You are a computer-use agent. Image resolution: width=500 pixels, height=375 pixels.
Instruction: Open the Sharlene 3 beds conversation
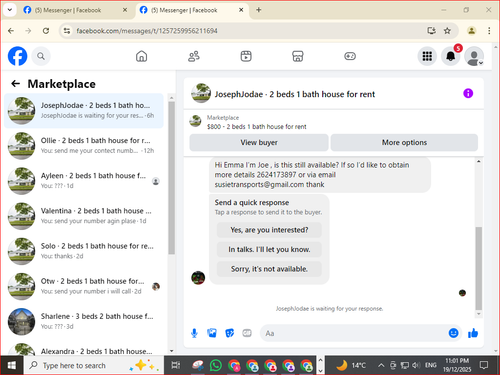click(x=84, y=322)
